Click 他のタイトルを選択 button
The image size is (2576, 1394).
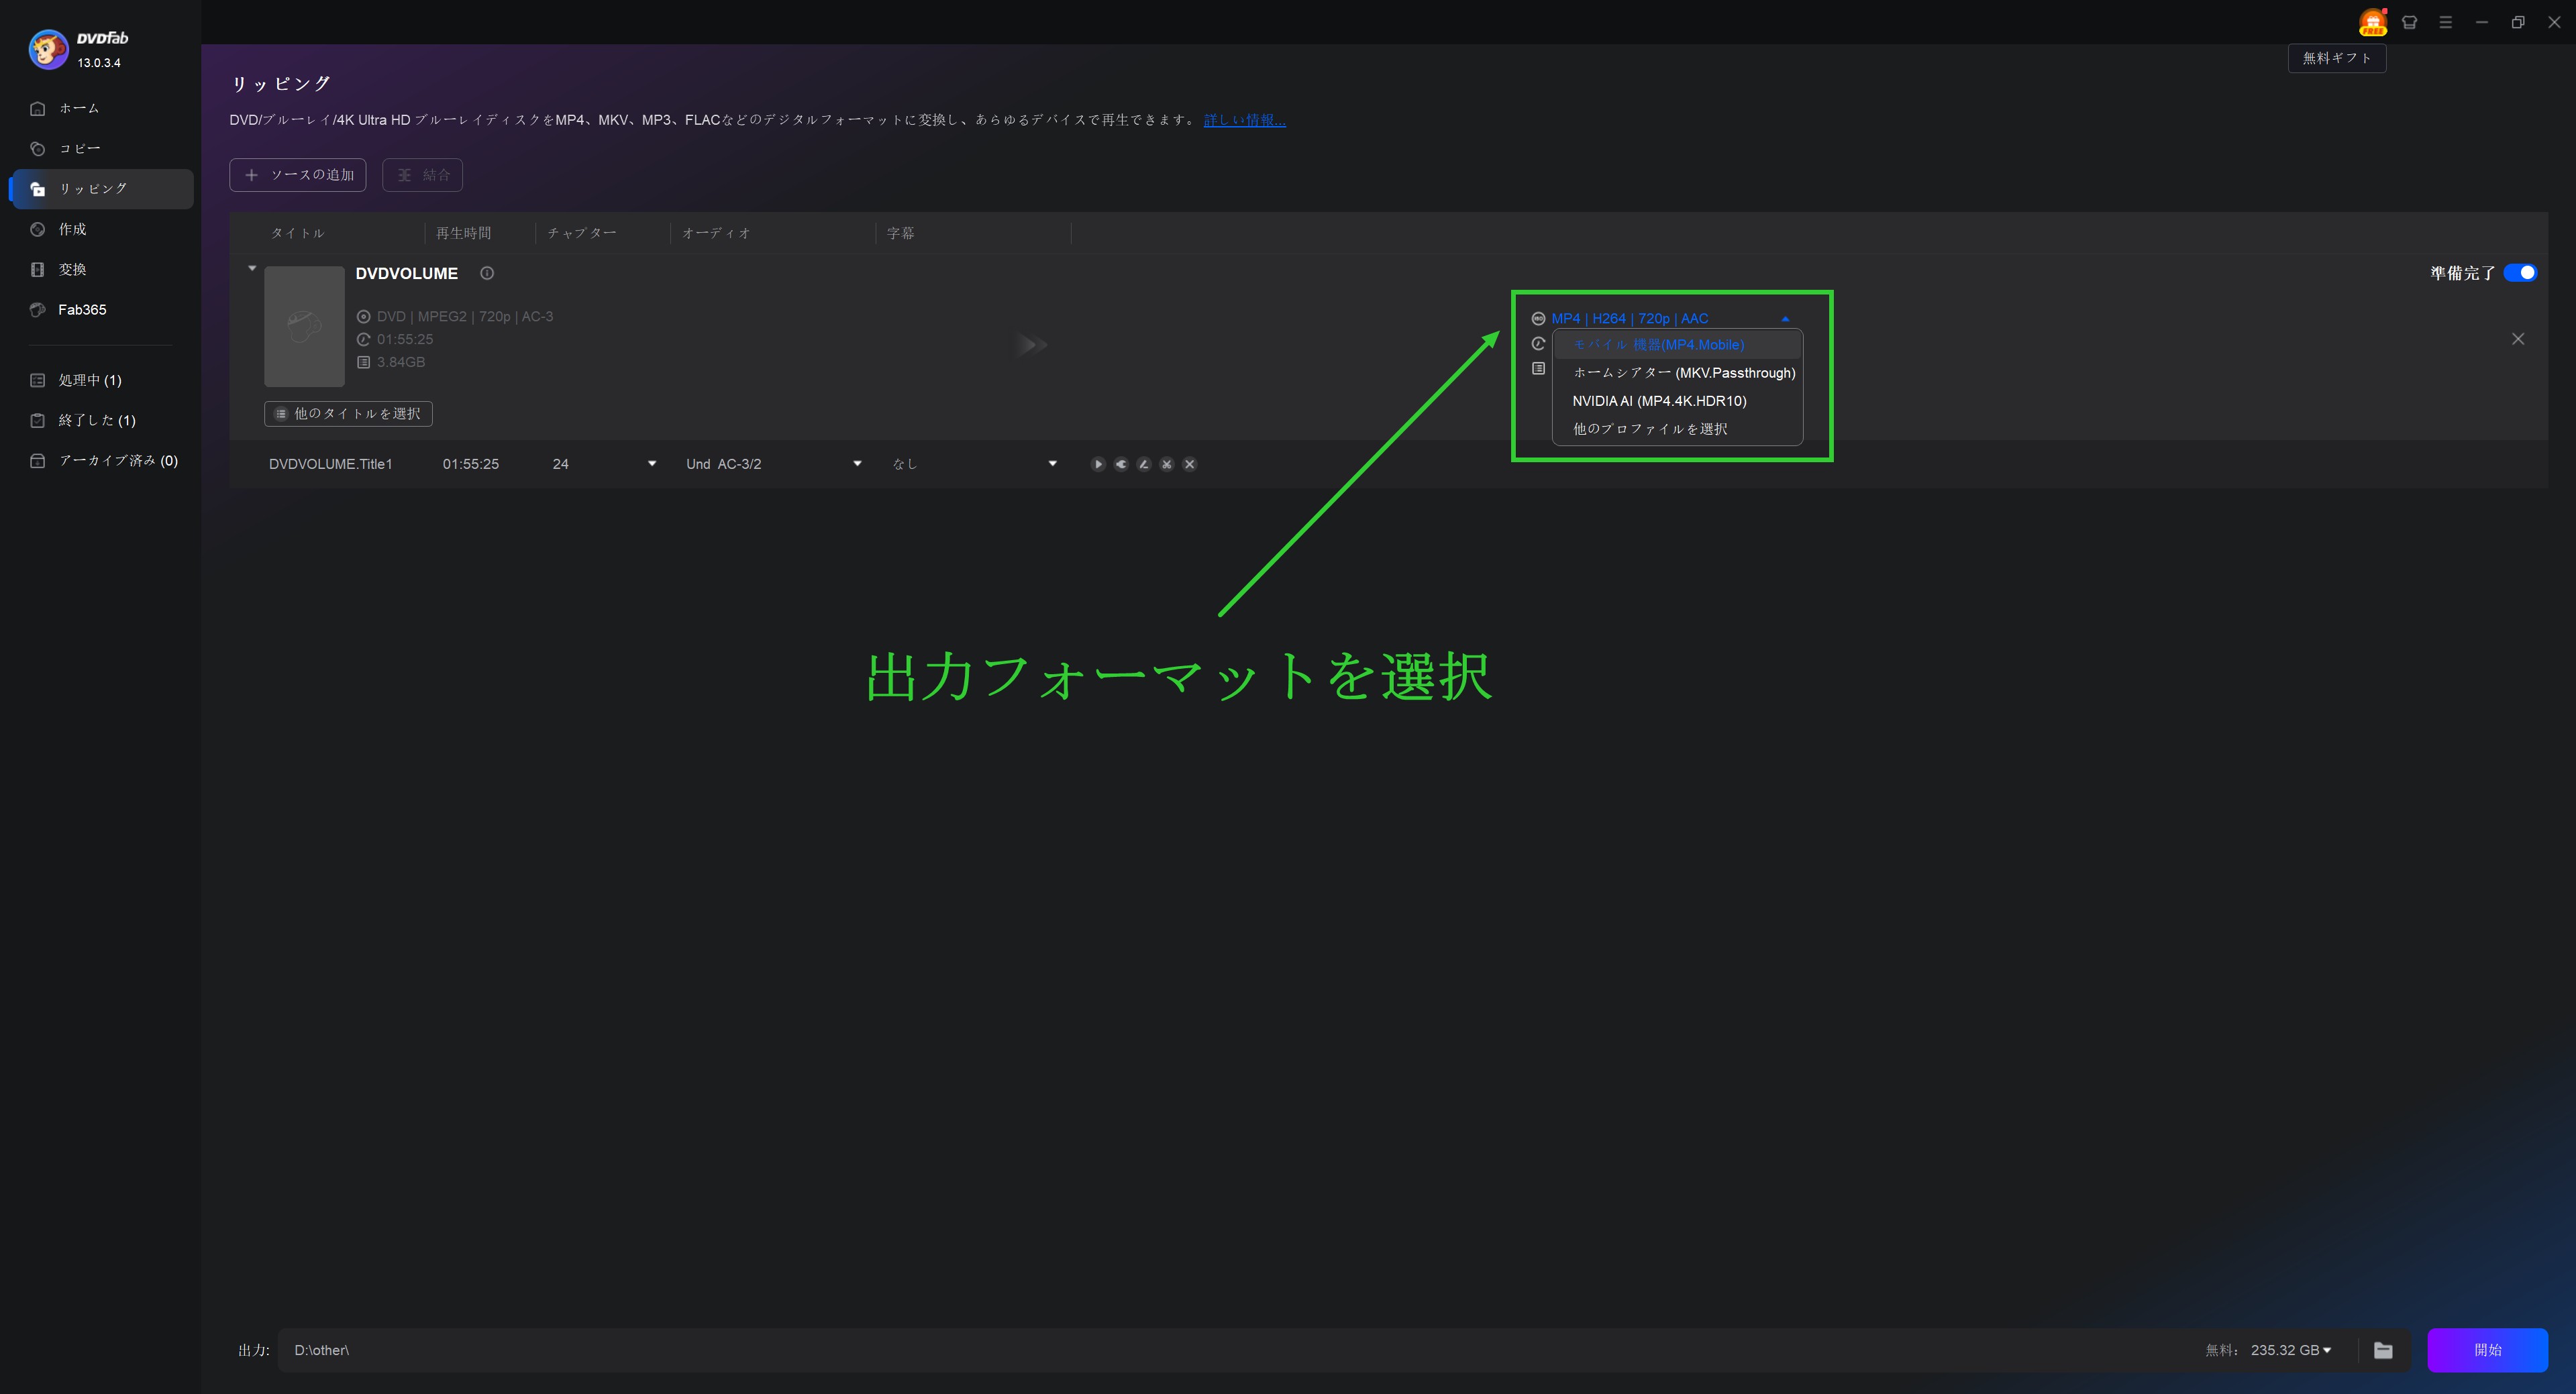[348, 414]
